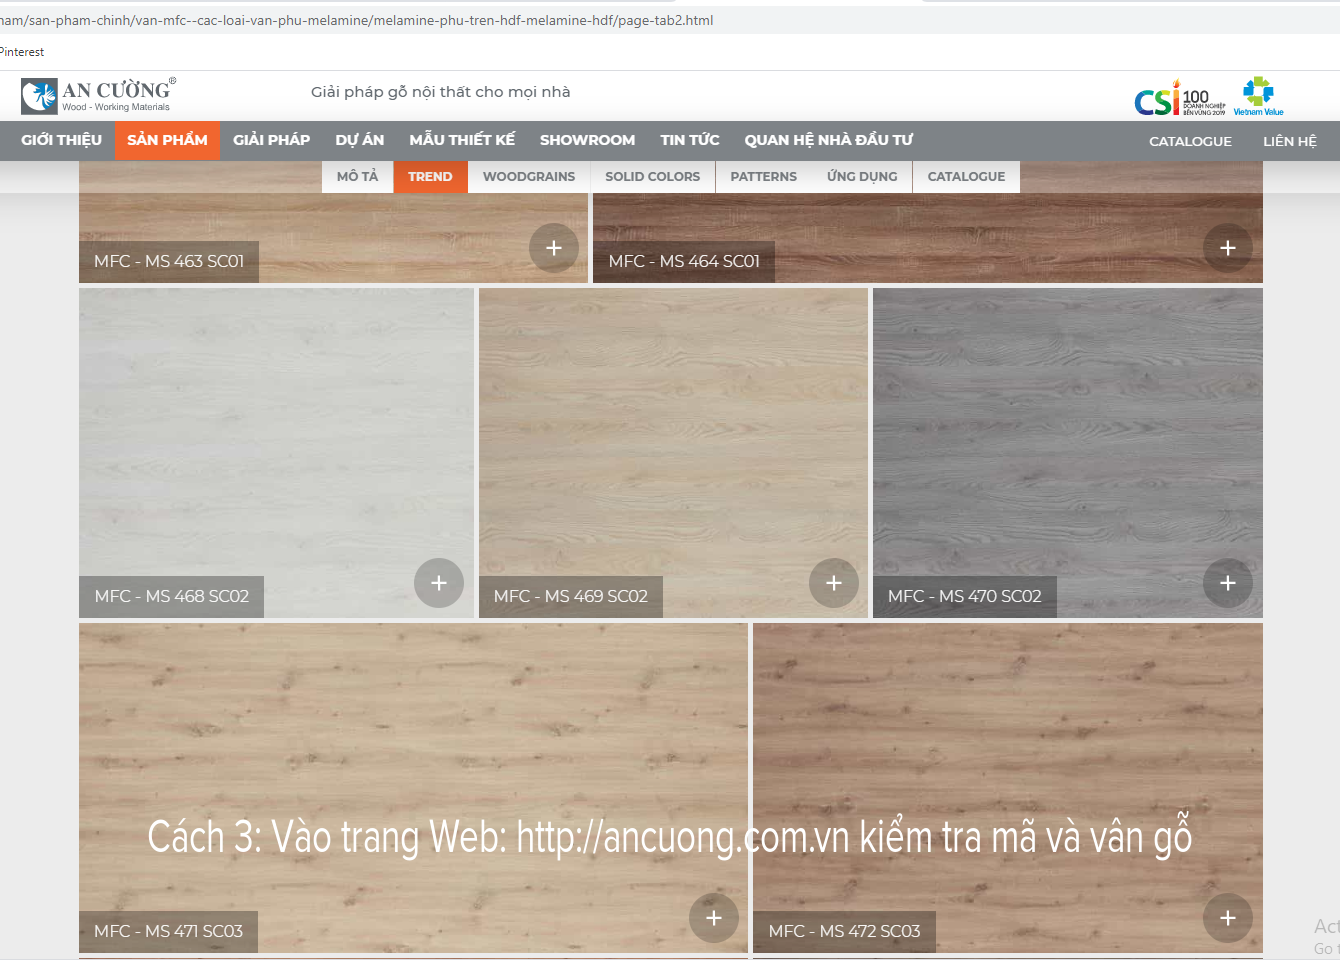This screenshot has height=963, width=1340.
Task: Open the Giới Thiệu menu
Action: point(61,140)
